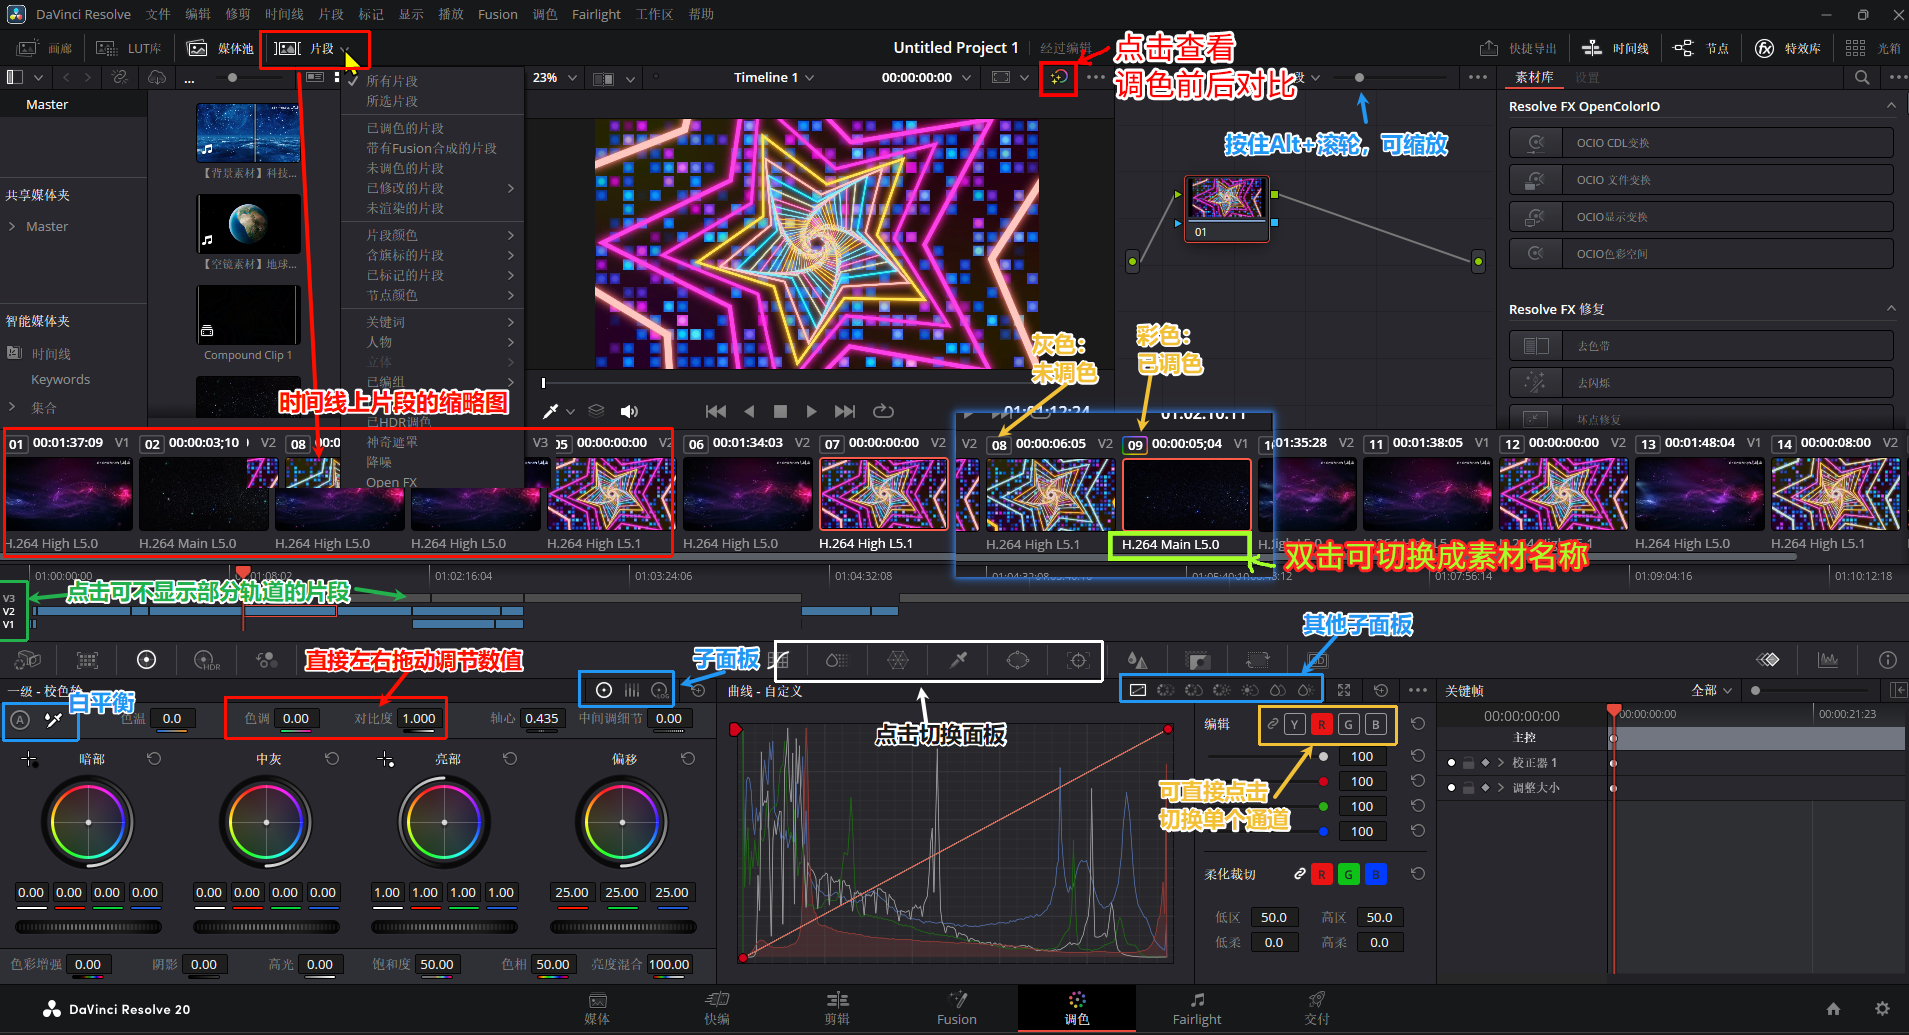This screenshot has width=1909, height=1035.
Task: Click the auto balance button
Action: [20, 720]
